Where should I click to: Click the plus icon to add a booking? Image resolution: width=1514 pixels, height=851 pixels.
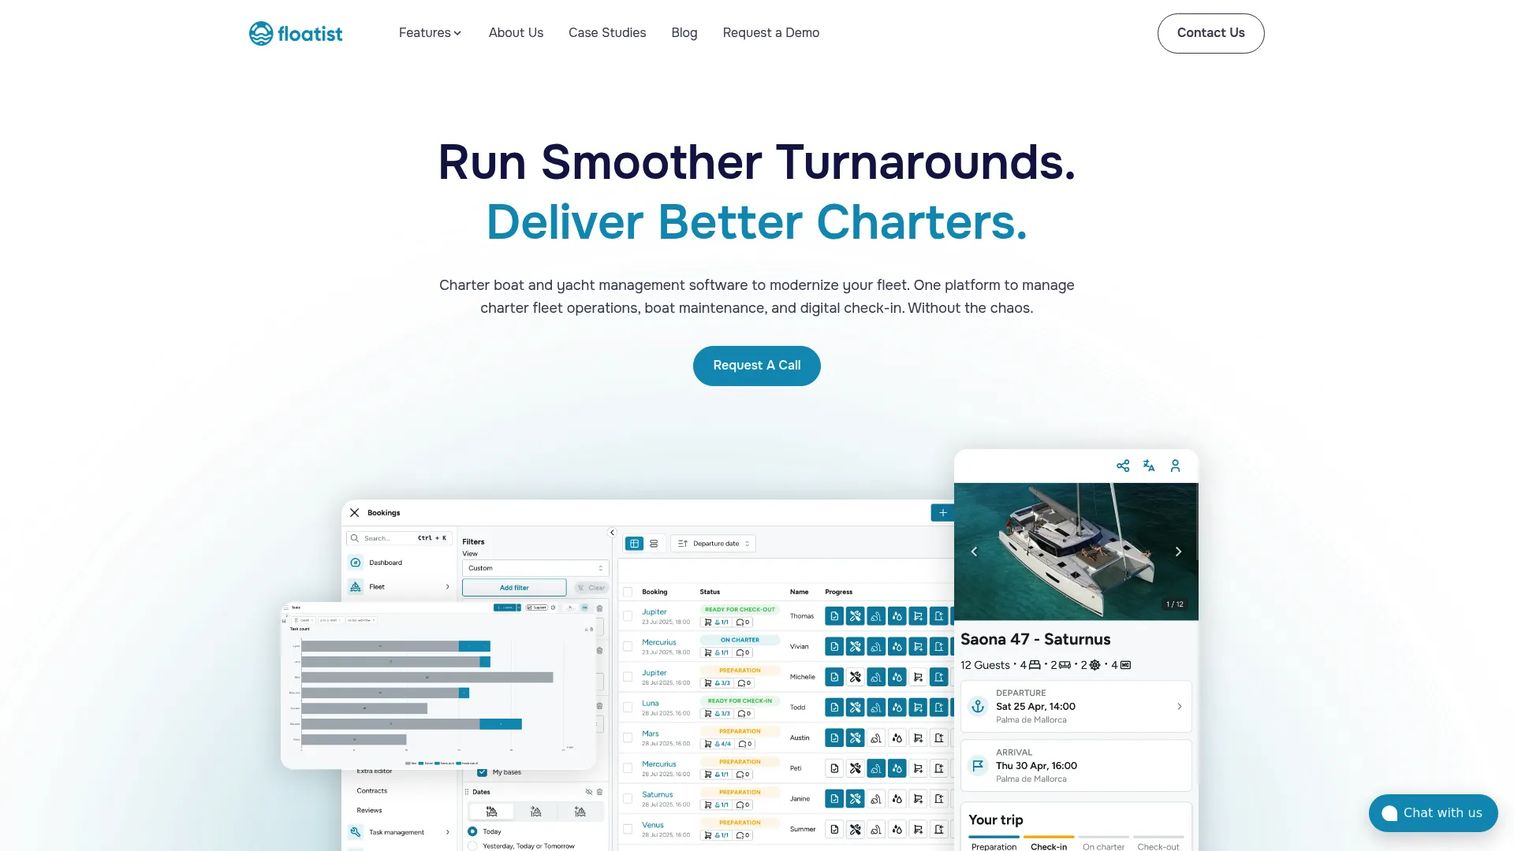click(x=942, y=513)
